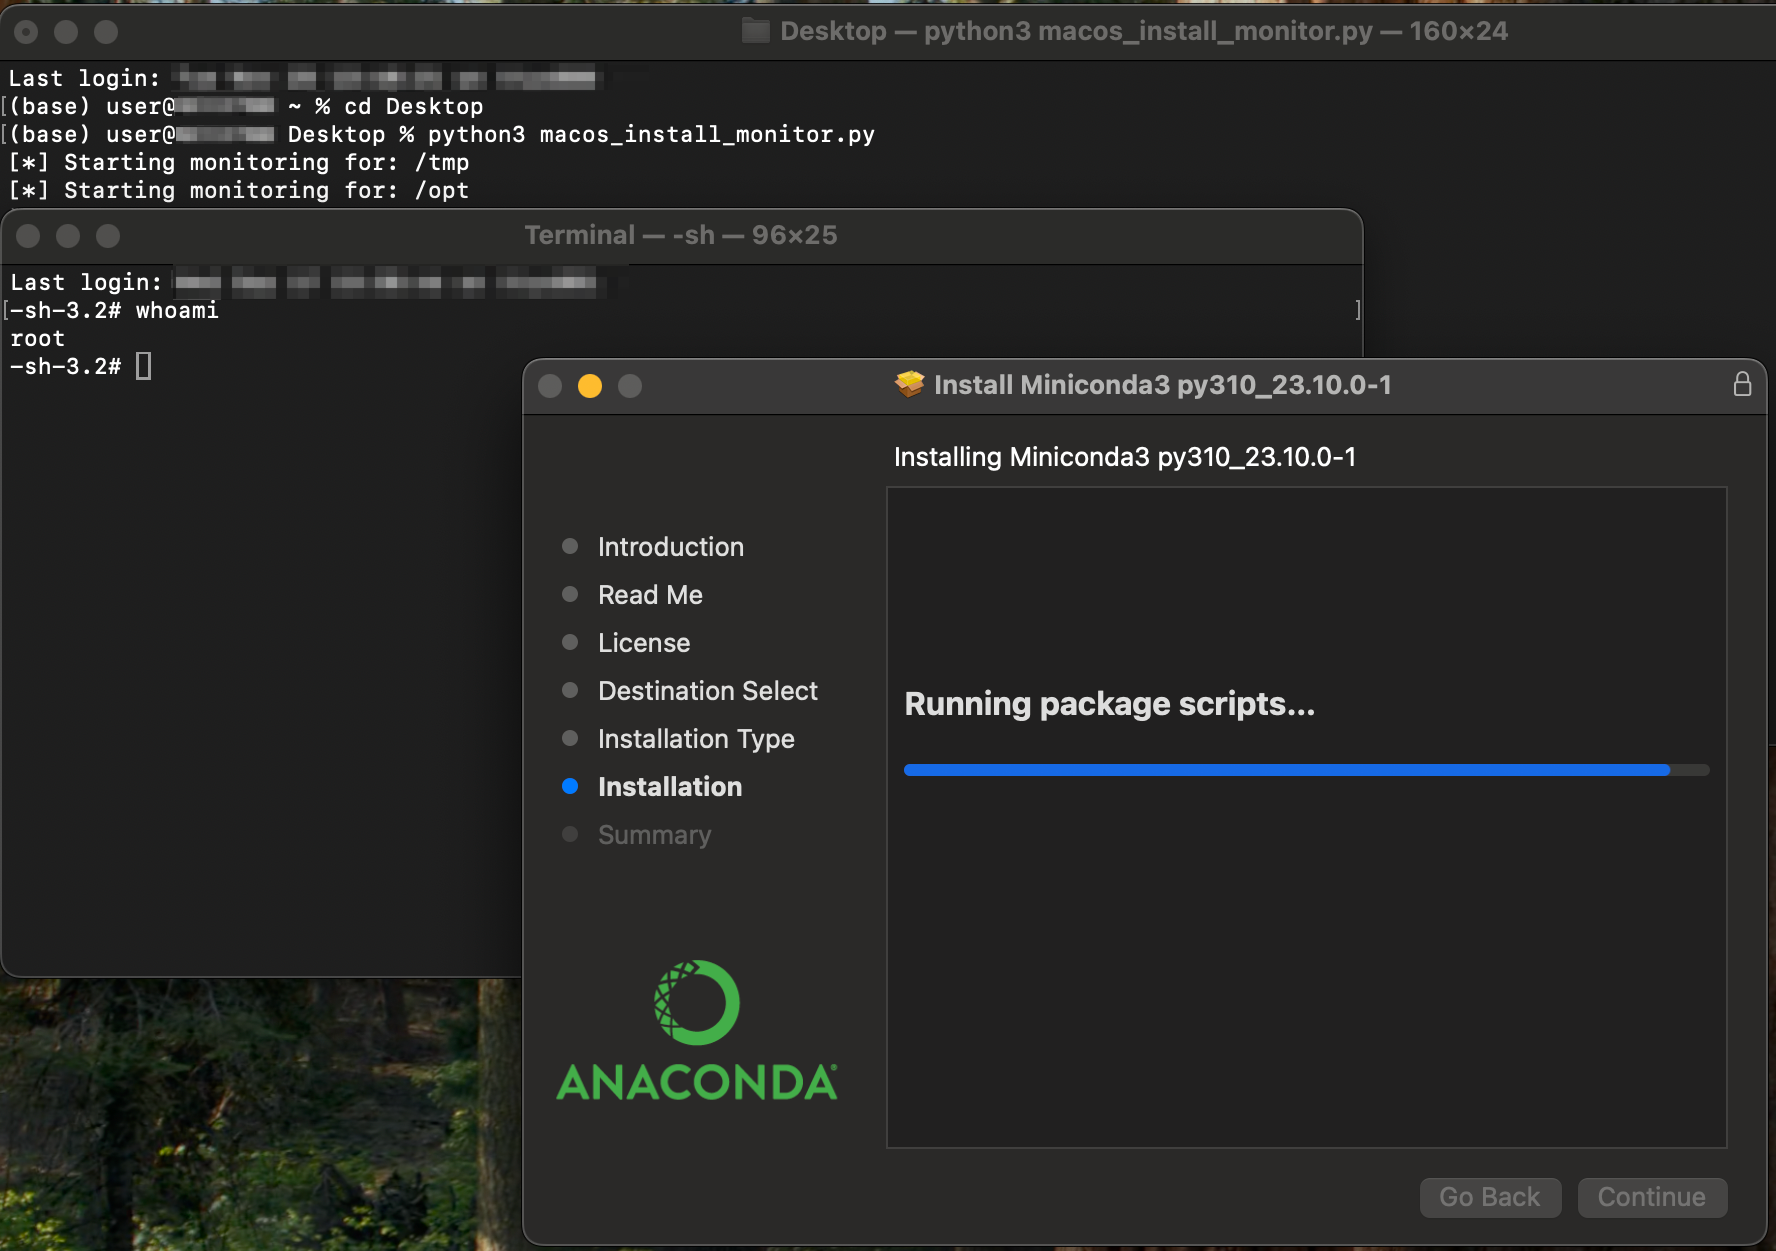Click the 'Terminal — -sh' window title bar
Viewport: 1776px width, 1251px height.
point(680,235)
